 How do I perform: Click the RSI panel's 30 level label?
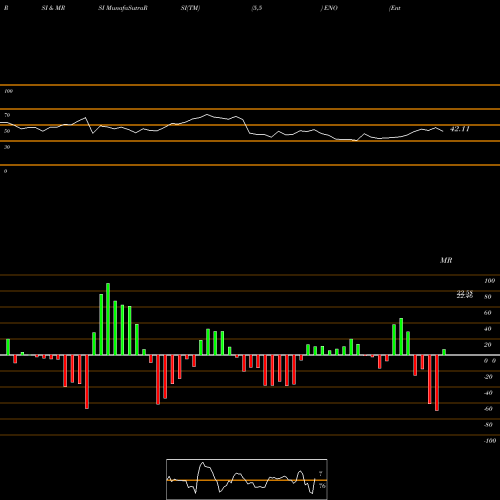(x=7, y=147)
